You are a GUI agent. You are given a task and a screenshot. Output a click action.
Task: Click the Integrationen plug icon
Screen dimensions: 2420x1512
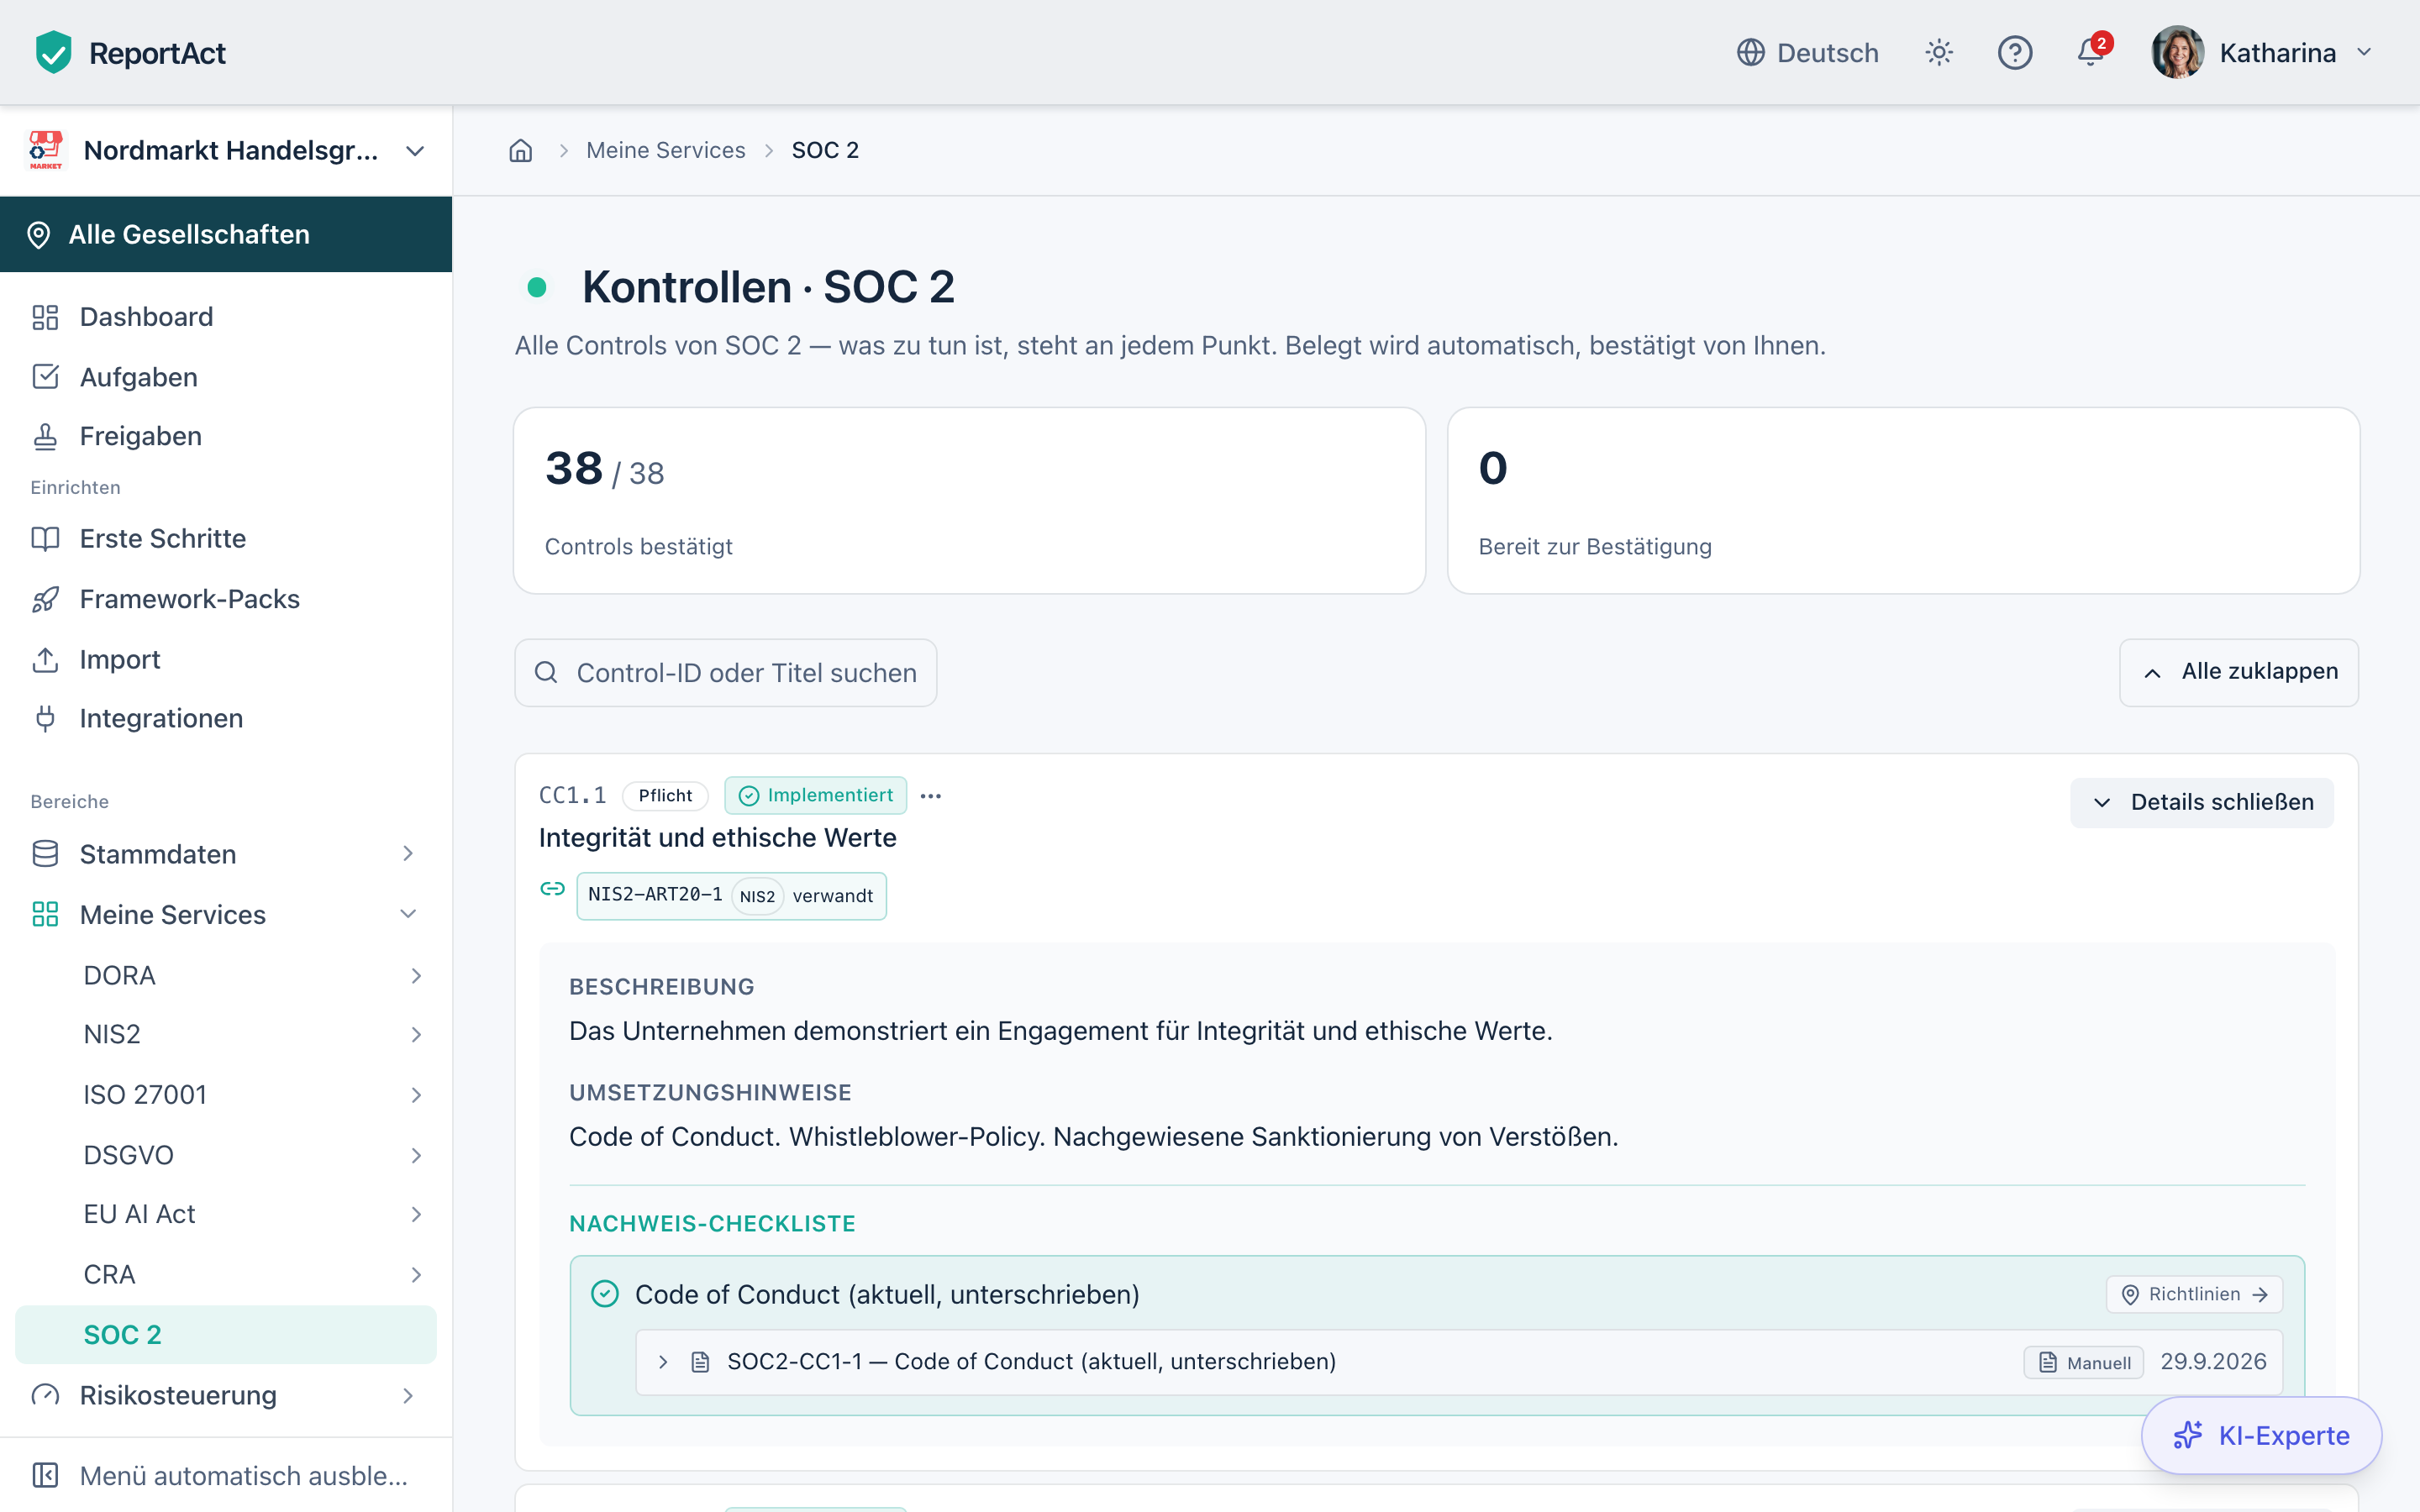point(45,718)
